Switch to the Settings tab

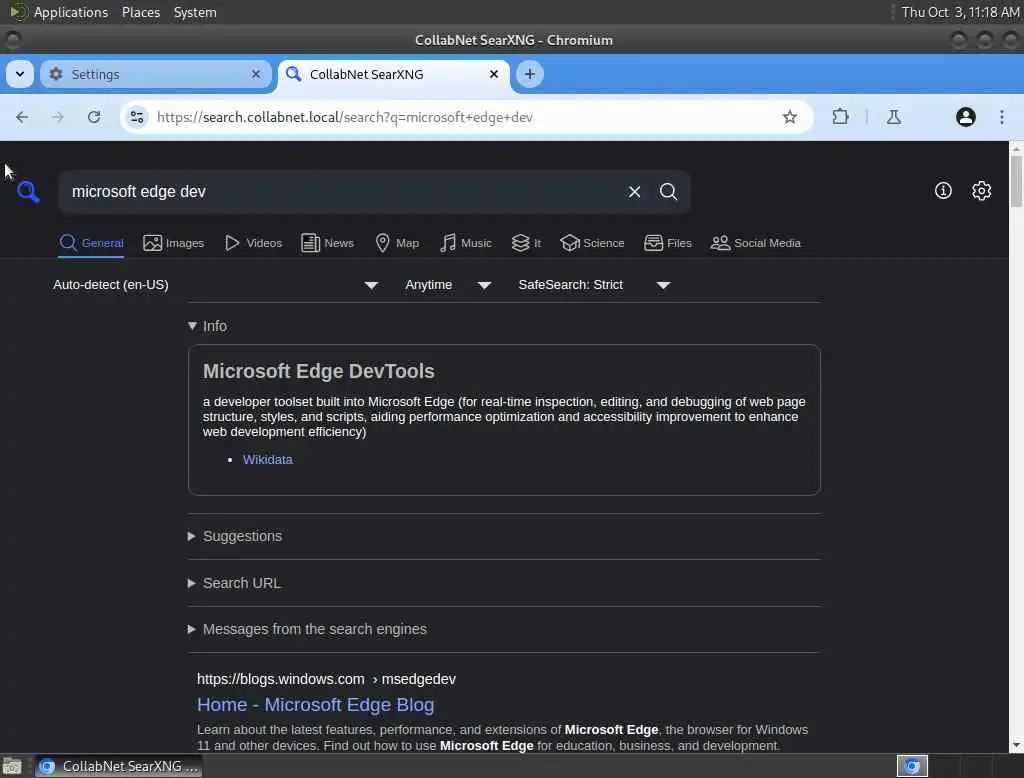(155, 74)
